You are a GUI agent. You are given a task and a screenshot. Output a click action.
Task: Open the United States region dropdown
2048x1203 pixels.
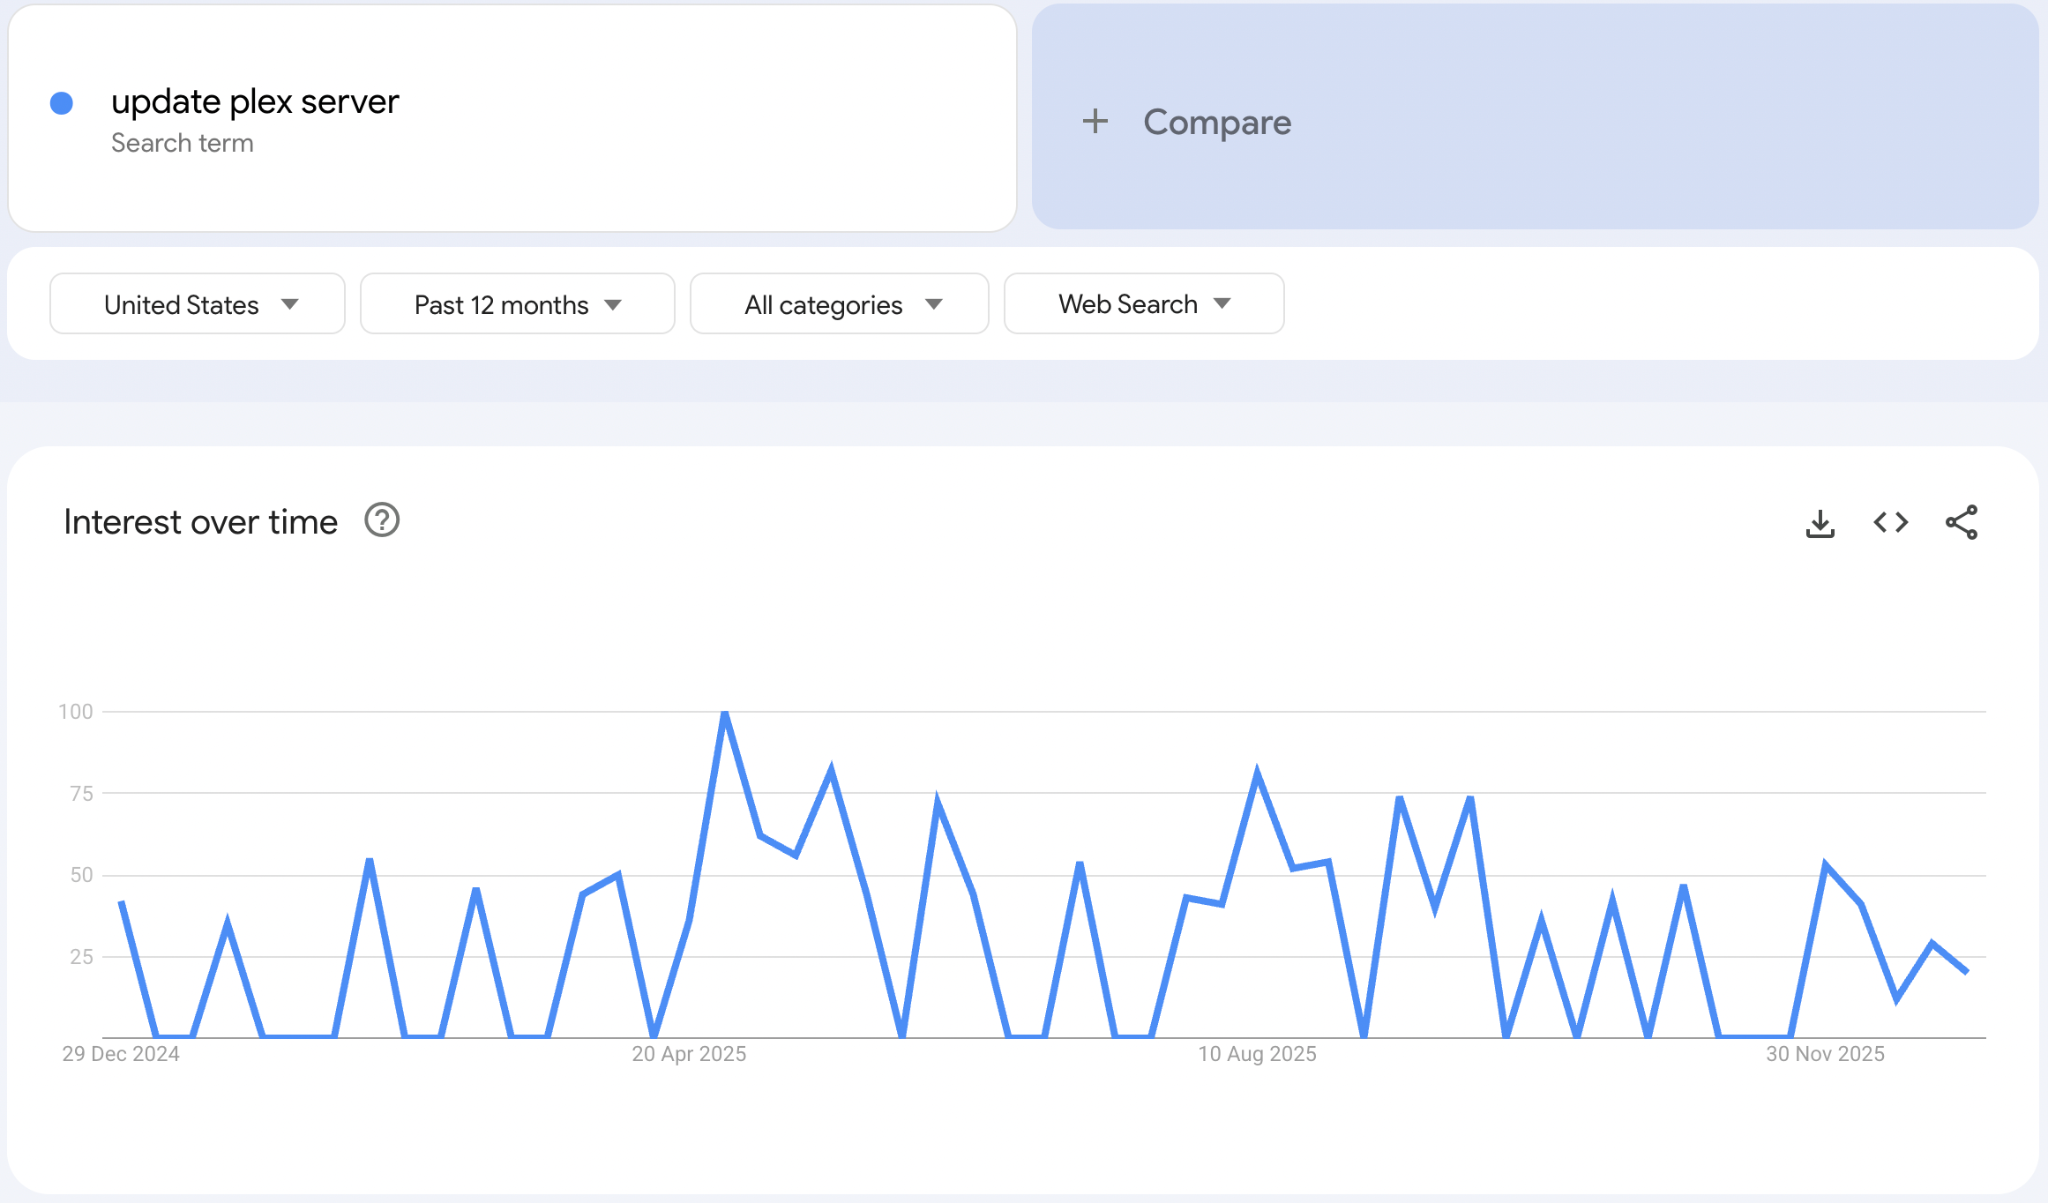[197, 304]
